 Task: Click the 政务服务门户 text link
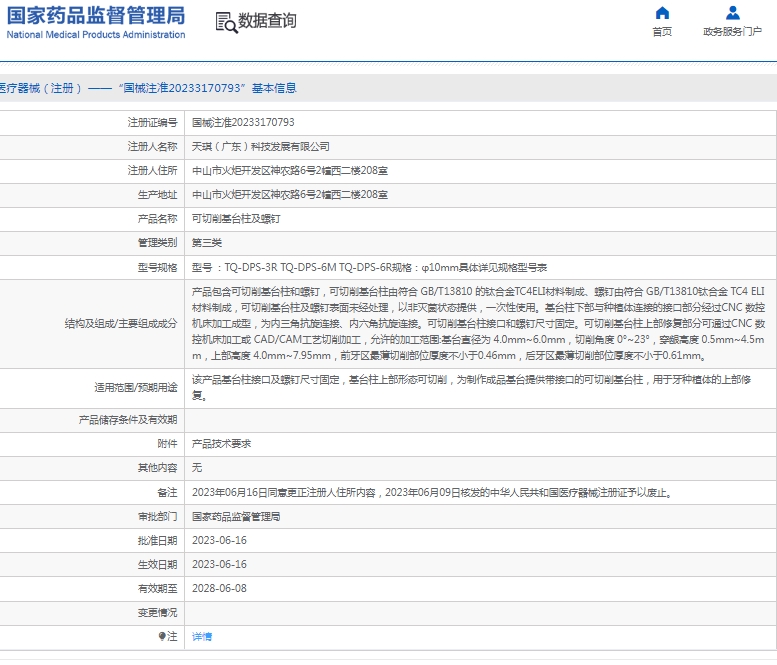click(x=732, y=32)
